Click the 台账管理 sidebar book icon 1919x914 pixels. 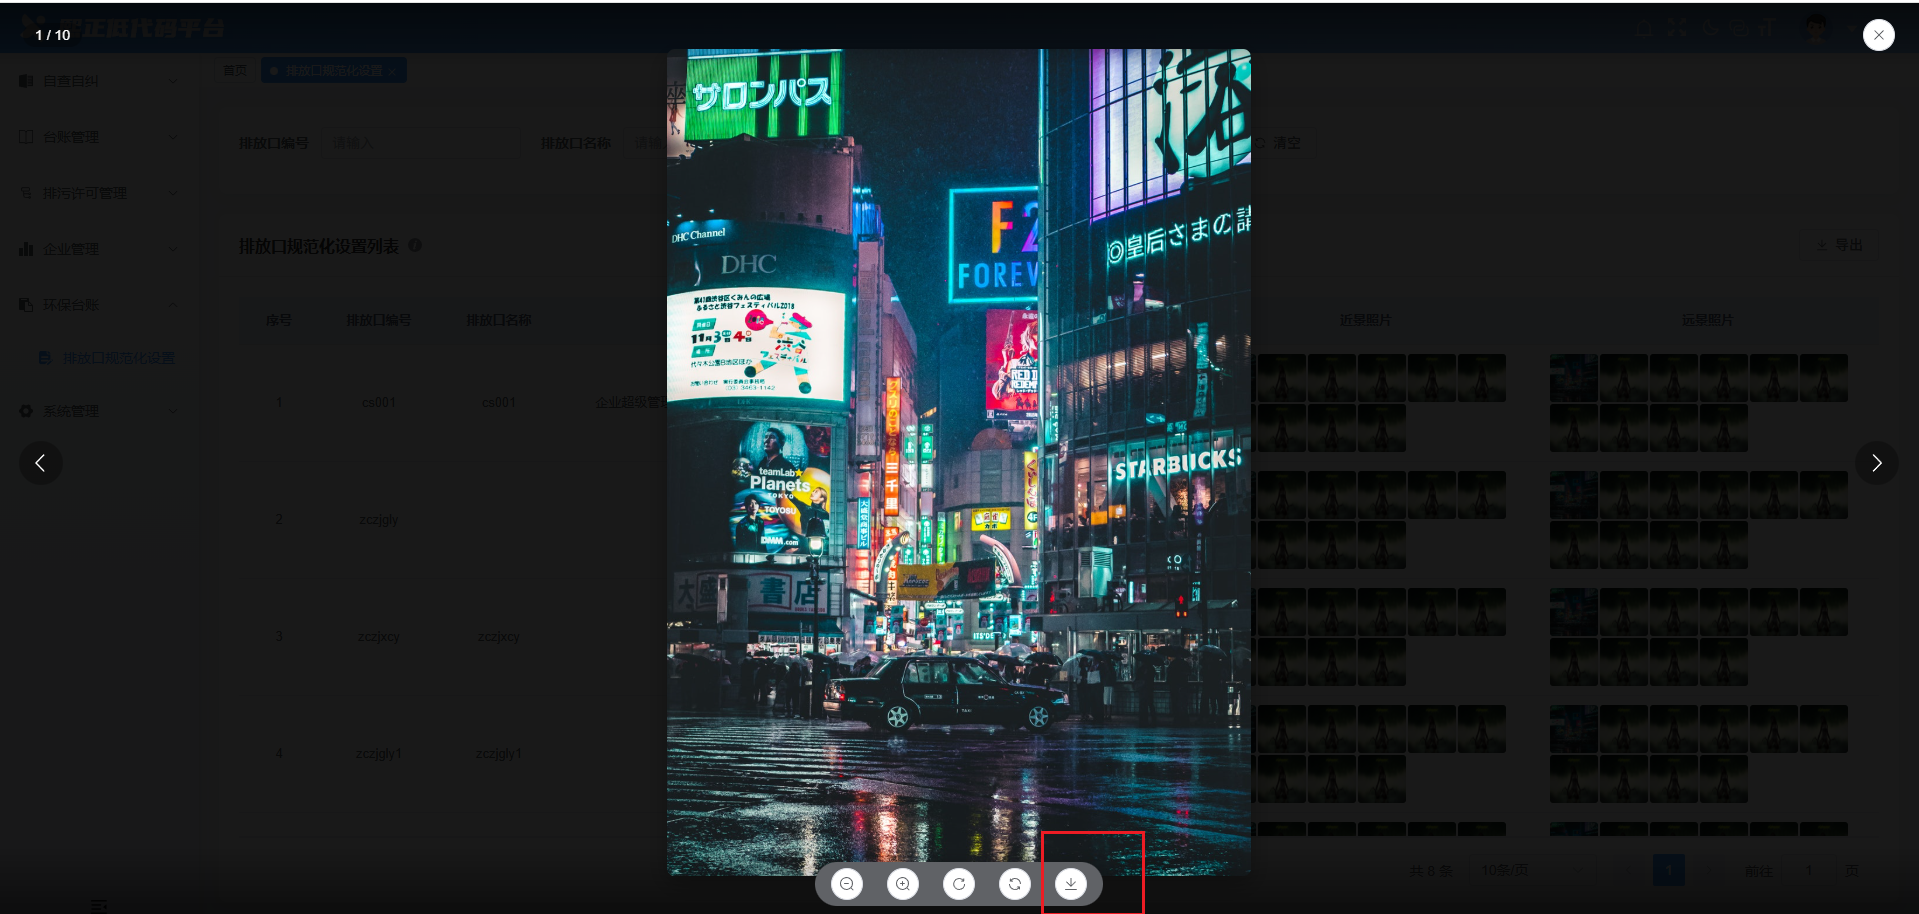(x=26, y=137)
